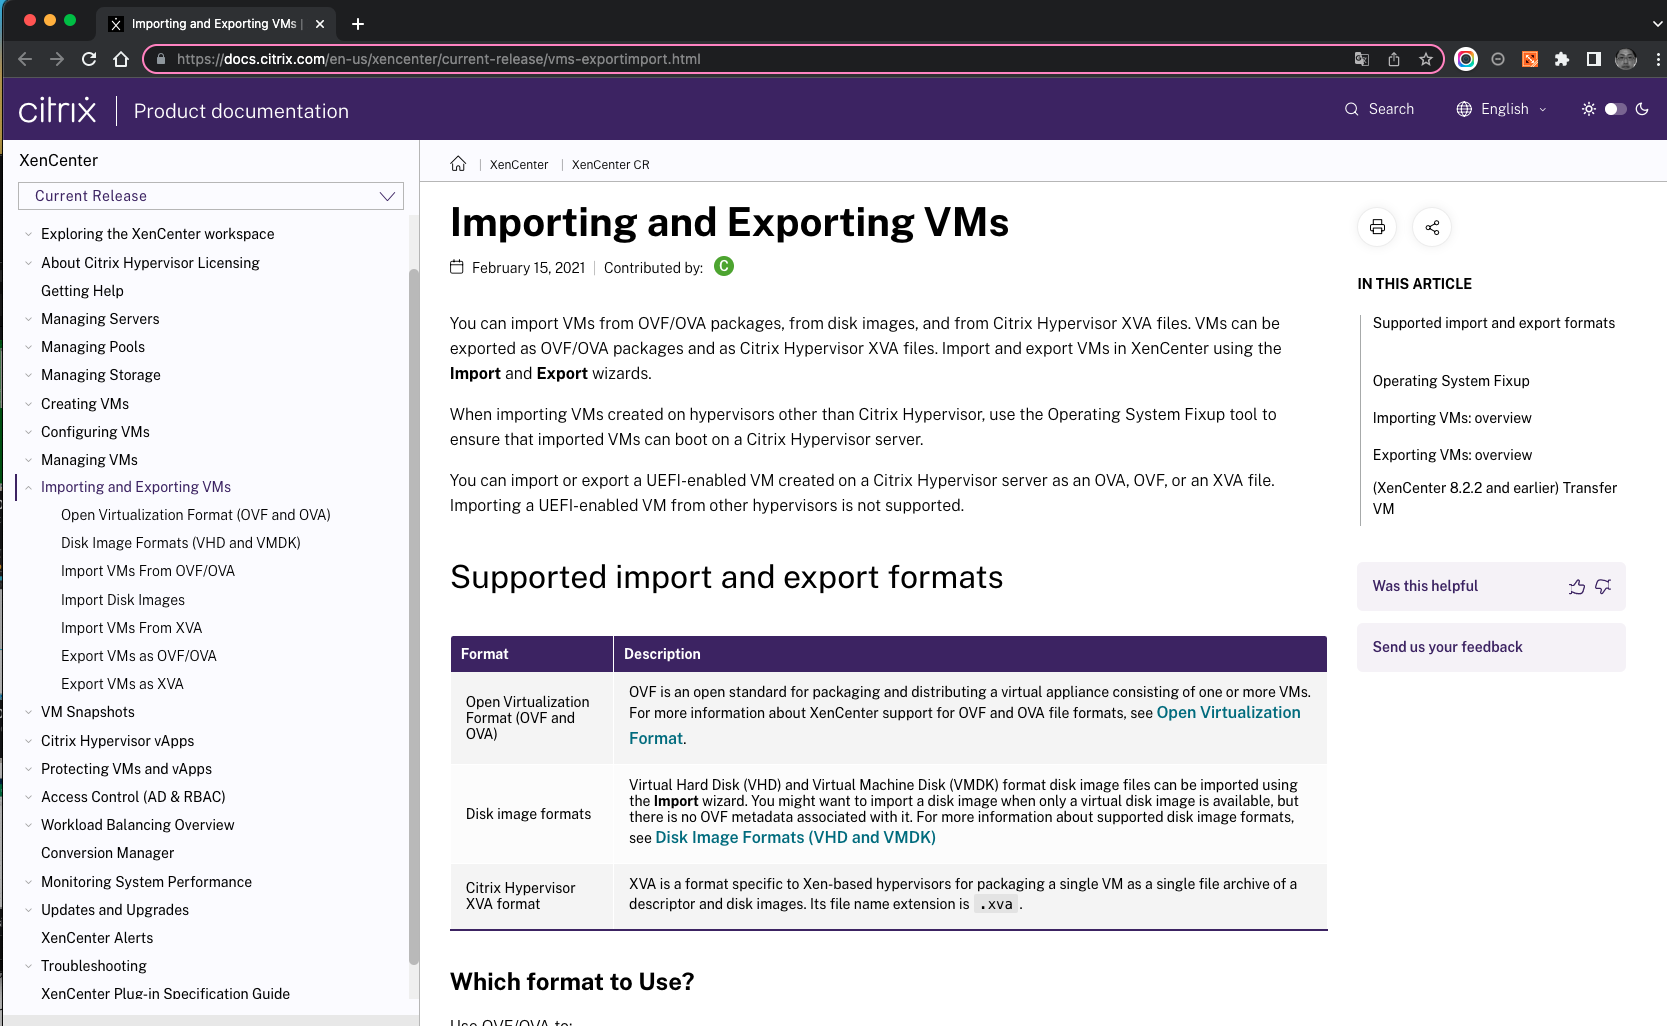1667x1026 pixels.
Task: Click the sidebar vertical scrollbar
Action: click(414, 615)
